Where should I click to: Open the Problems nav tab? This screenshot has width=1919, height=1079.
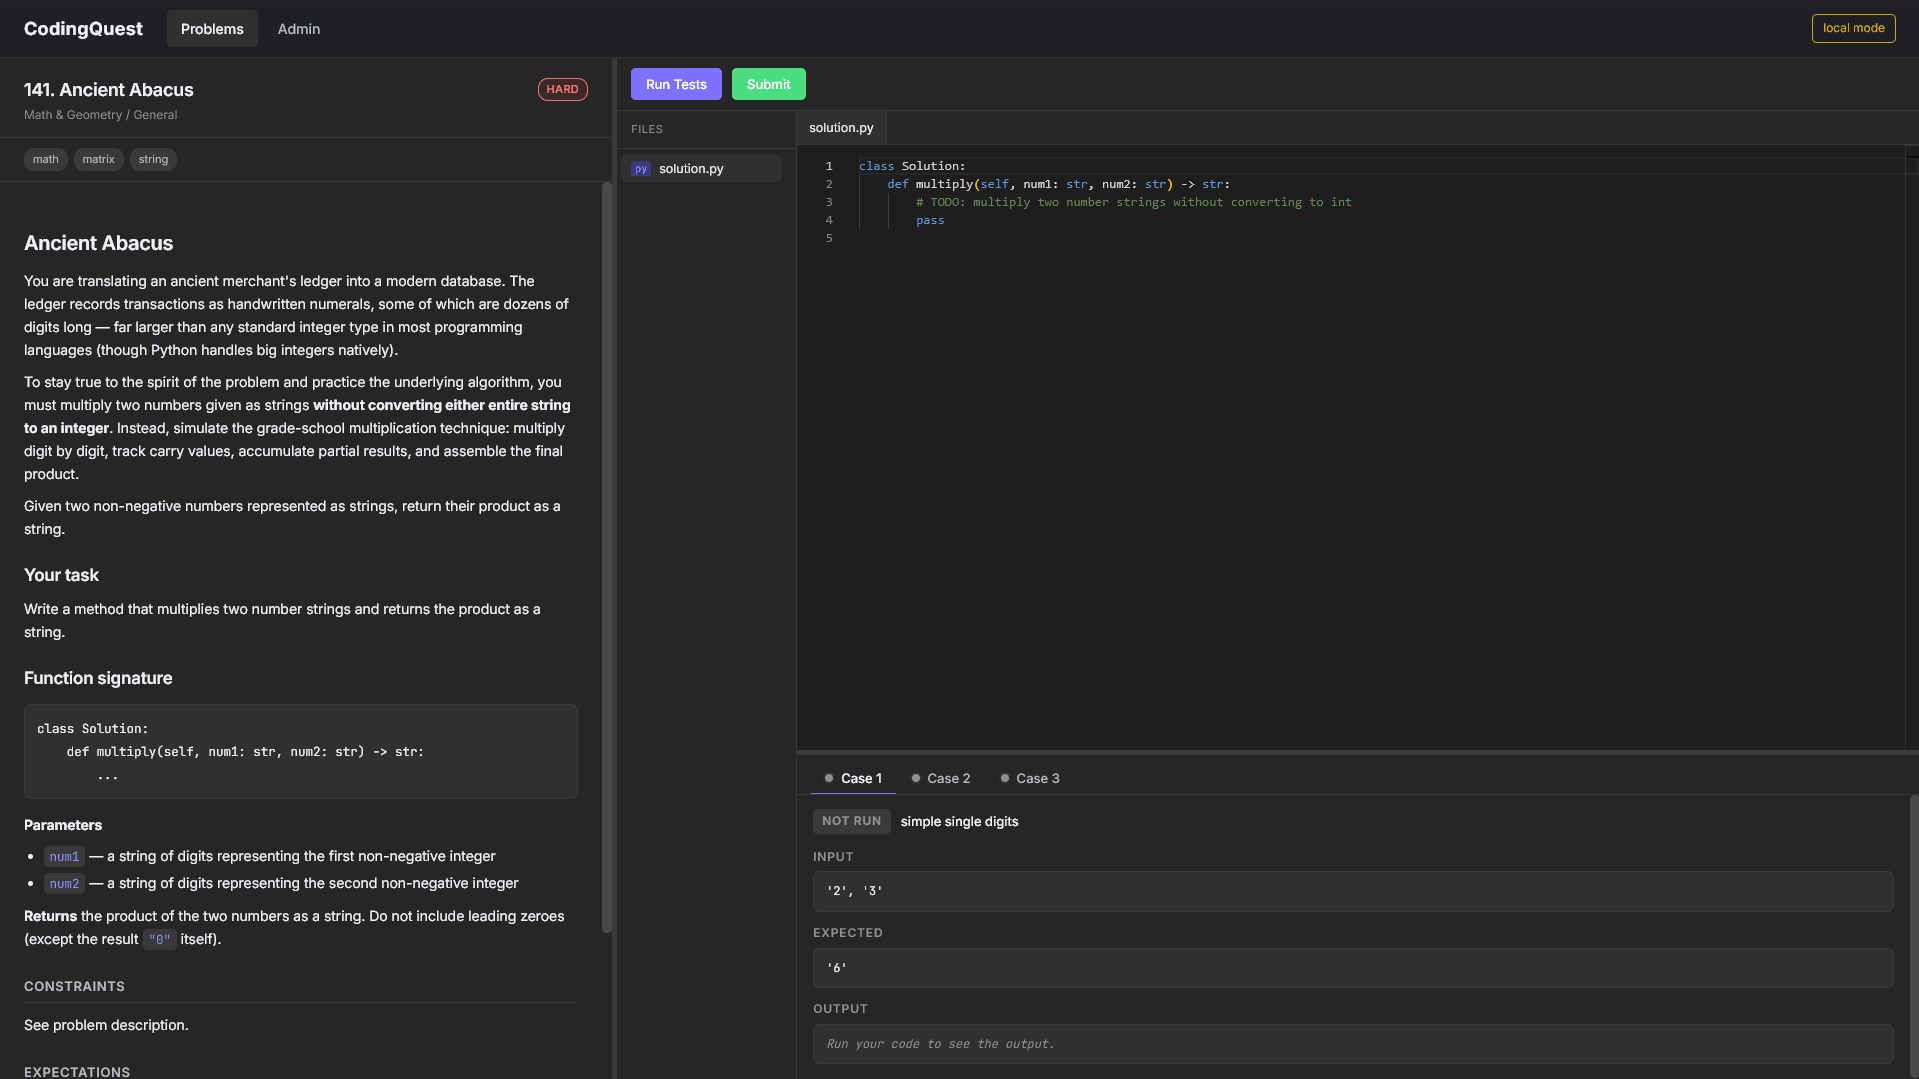click(x=212, y=29)
